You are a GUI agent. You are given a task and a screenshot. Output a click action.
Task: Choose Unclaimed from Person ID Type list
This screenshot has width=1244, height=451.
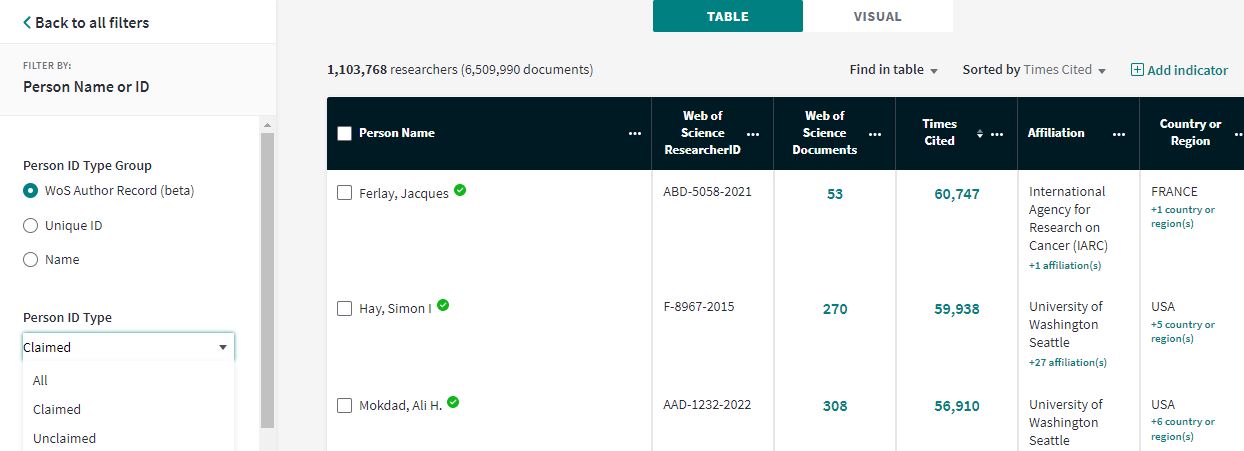pyautogui.click(x=64, y=438)
